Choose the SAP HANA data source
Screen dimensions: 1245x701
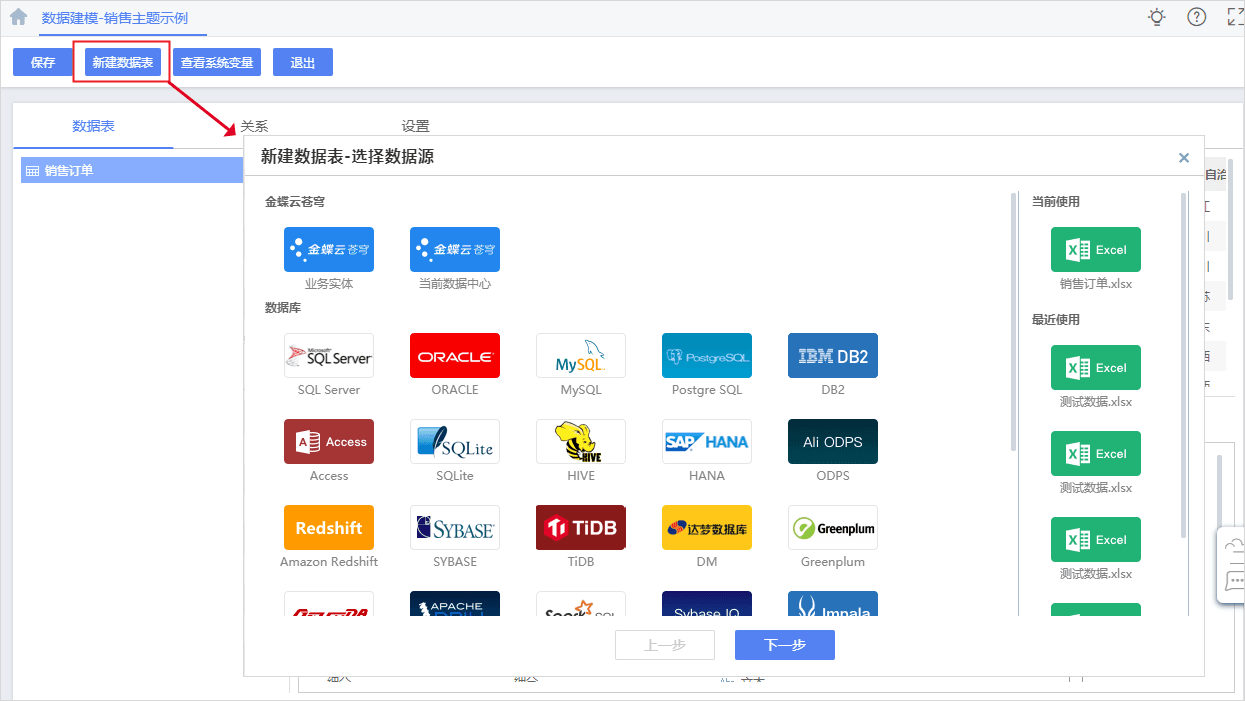pyautogui.click(x=706, y=441)
